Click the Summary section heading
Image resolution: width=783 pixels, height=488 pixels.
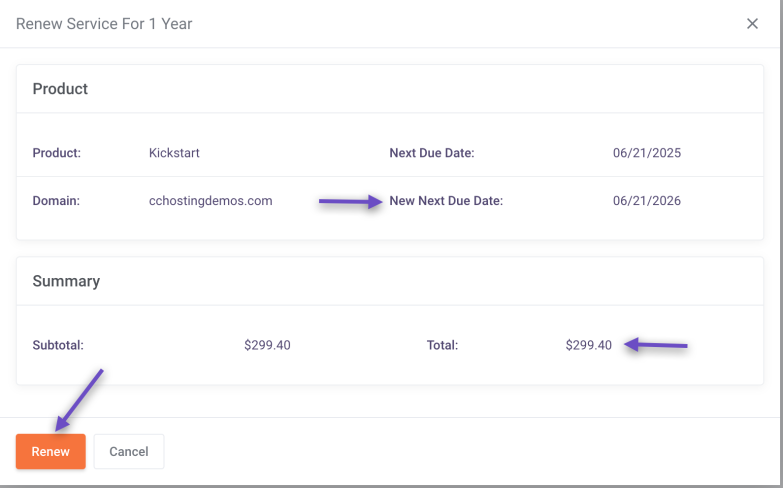point(66,281)
